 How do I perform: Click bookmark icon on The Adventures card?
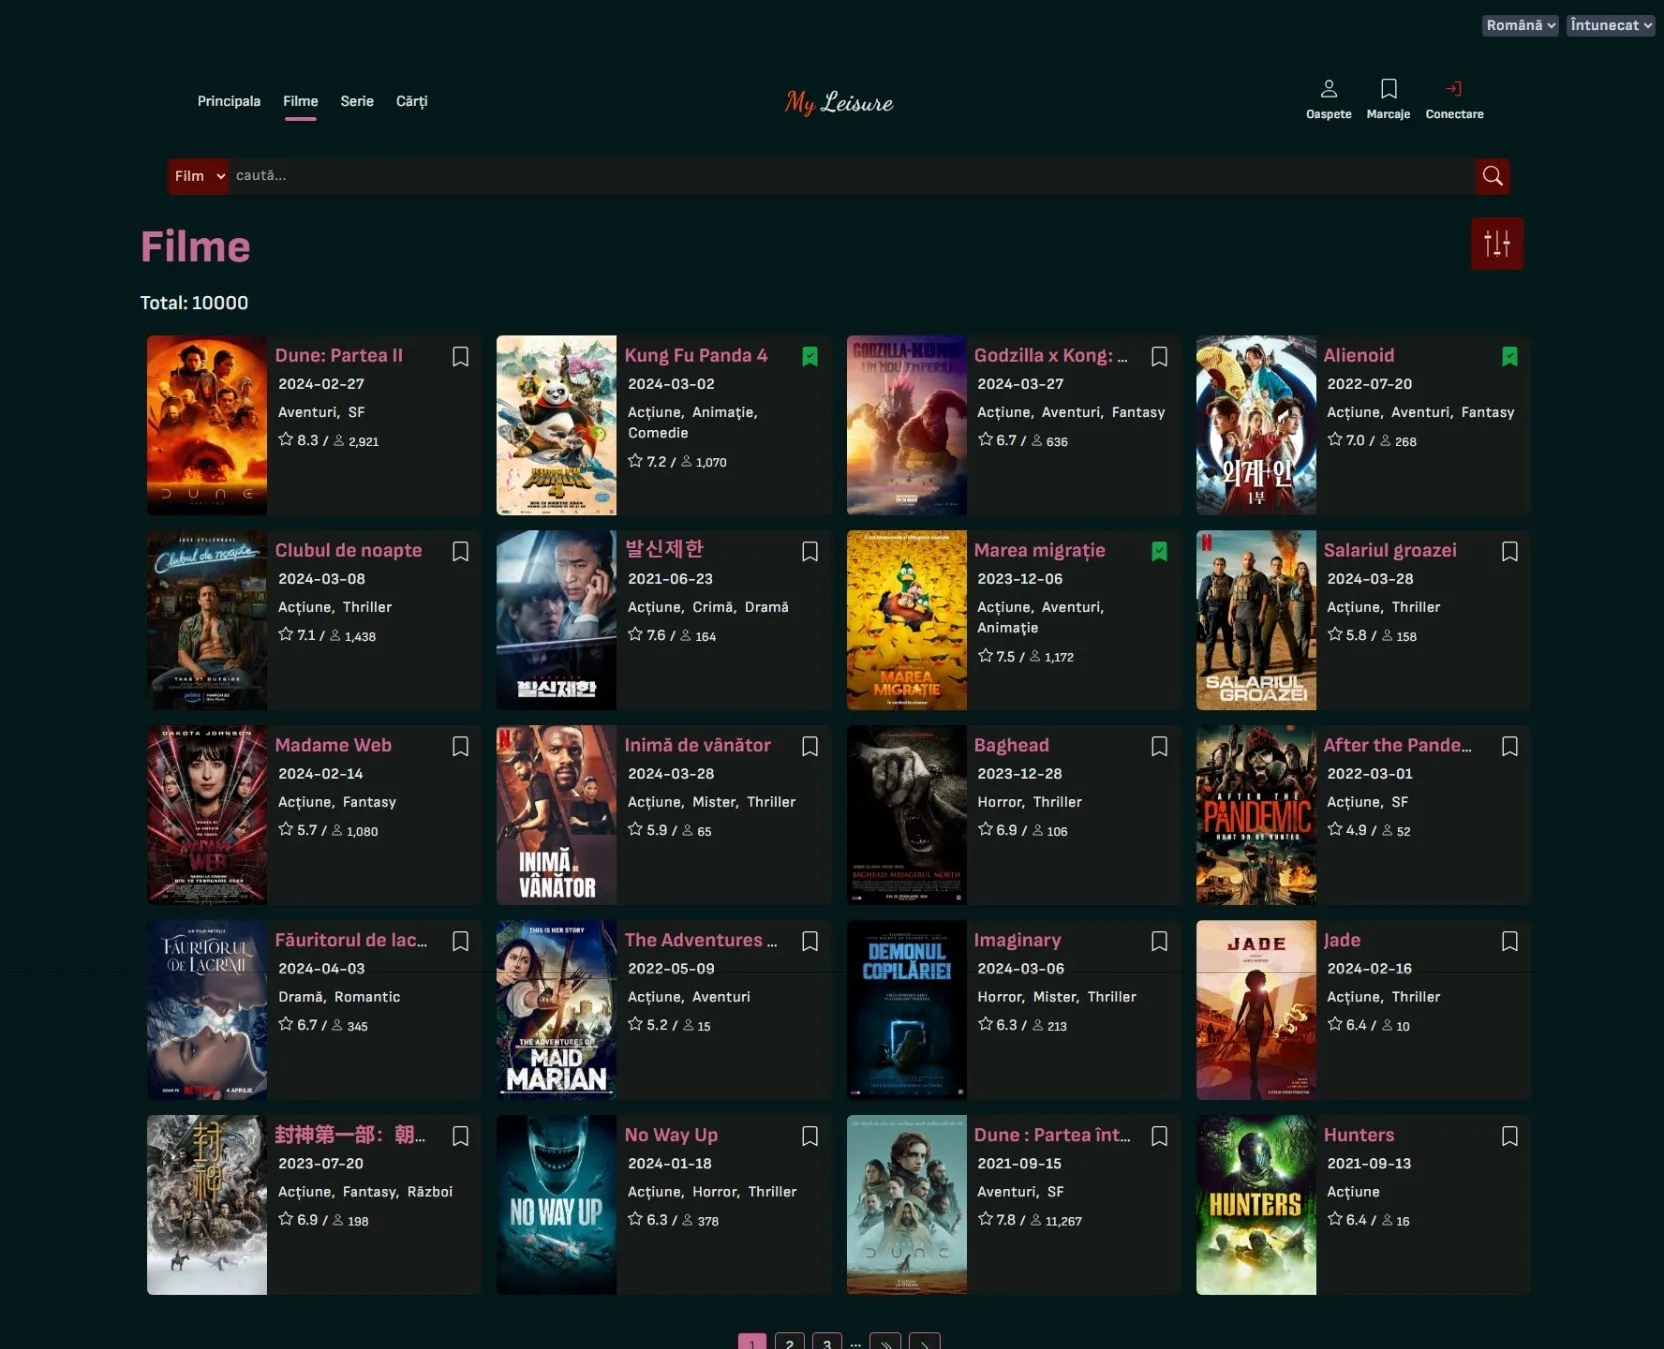click(810, 942)
